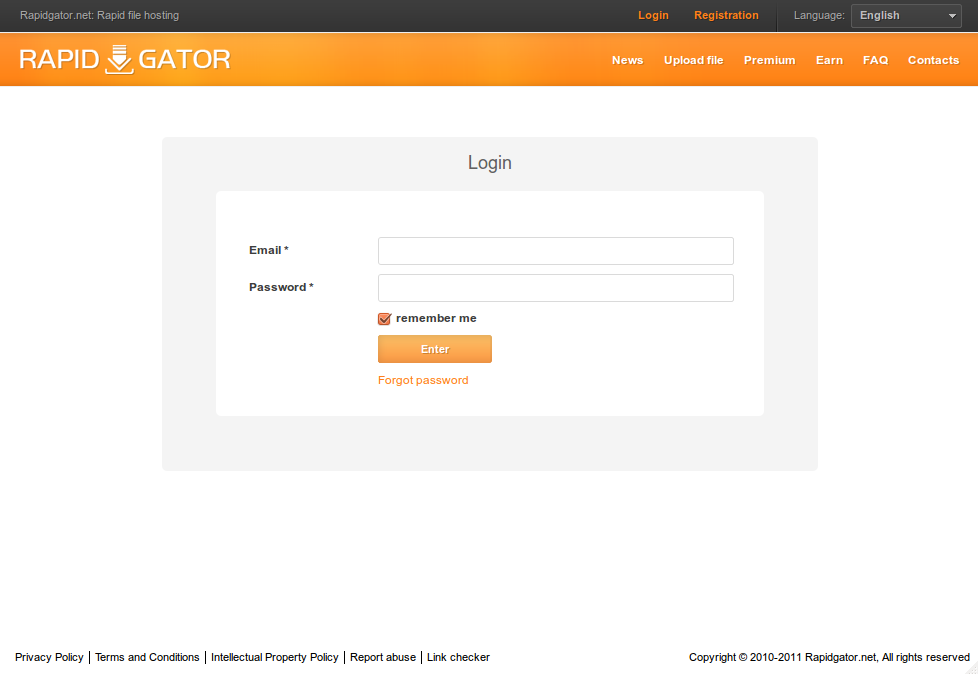Focus the Password input field
Image resolution: width=978 pixels, height=674 pixels.
[x=556, y=288]
